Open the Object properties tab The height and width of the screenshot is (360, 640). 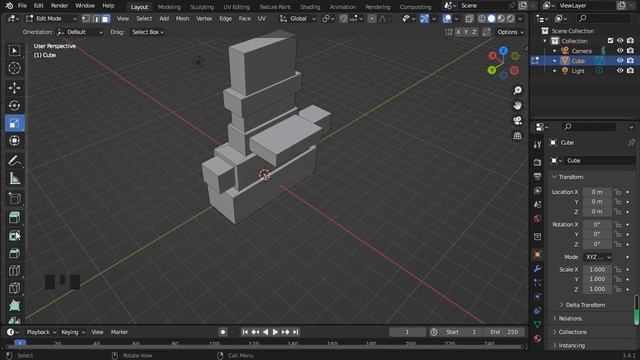click(x=538, y=254)
